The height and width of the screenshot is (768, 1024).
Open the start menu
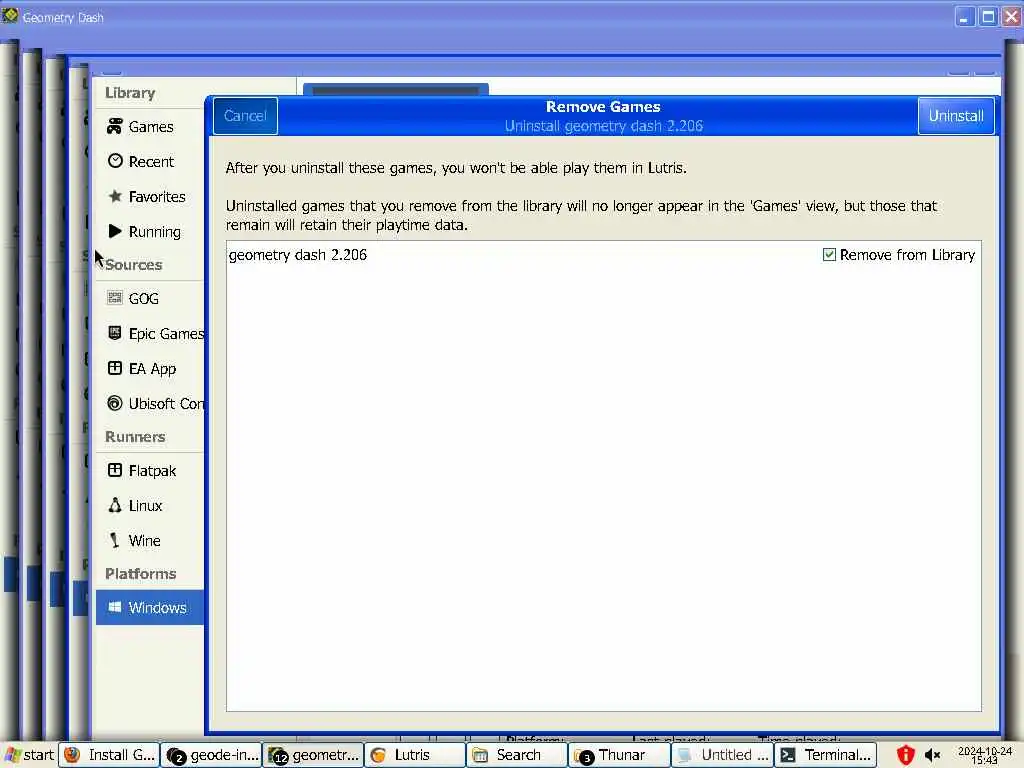tap(29, 755)
